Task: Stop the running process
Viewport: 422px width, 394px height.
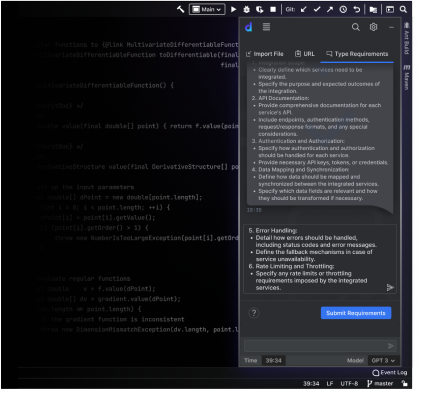Action: [273, 9]
